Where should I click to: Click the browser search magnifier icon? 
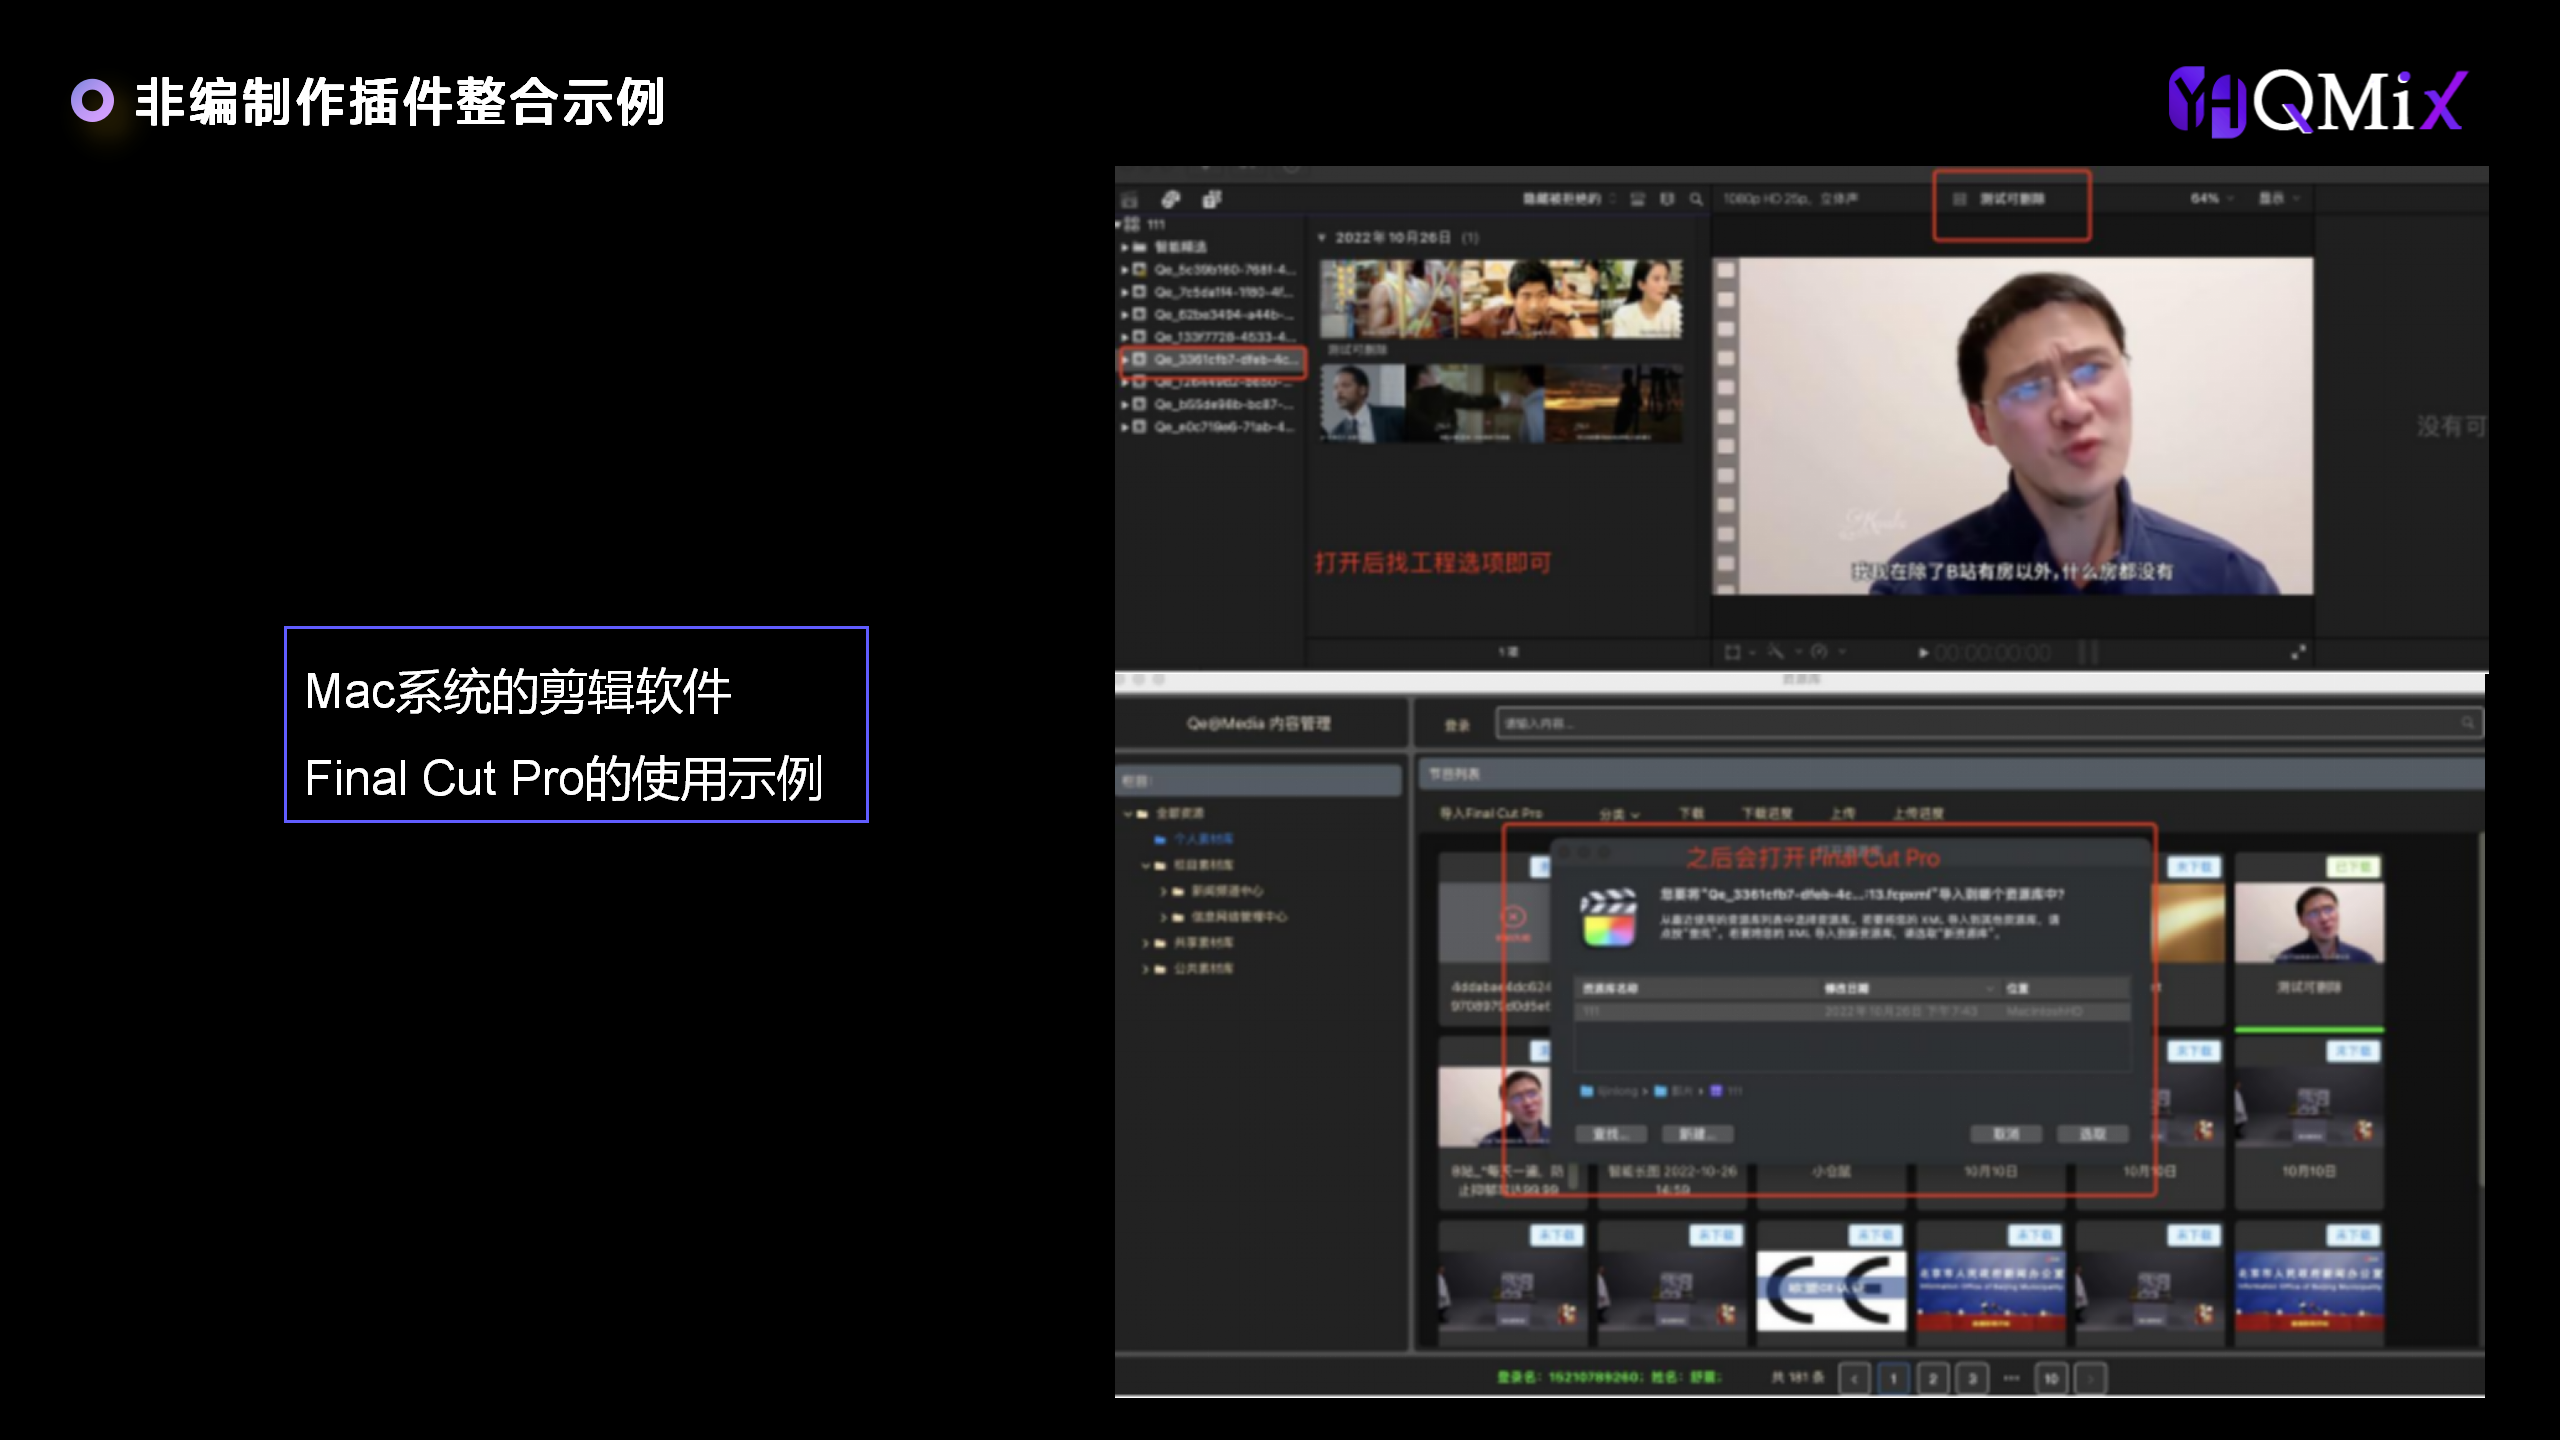[x=1696, y=199]
